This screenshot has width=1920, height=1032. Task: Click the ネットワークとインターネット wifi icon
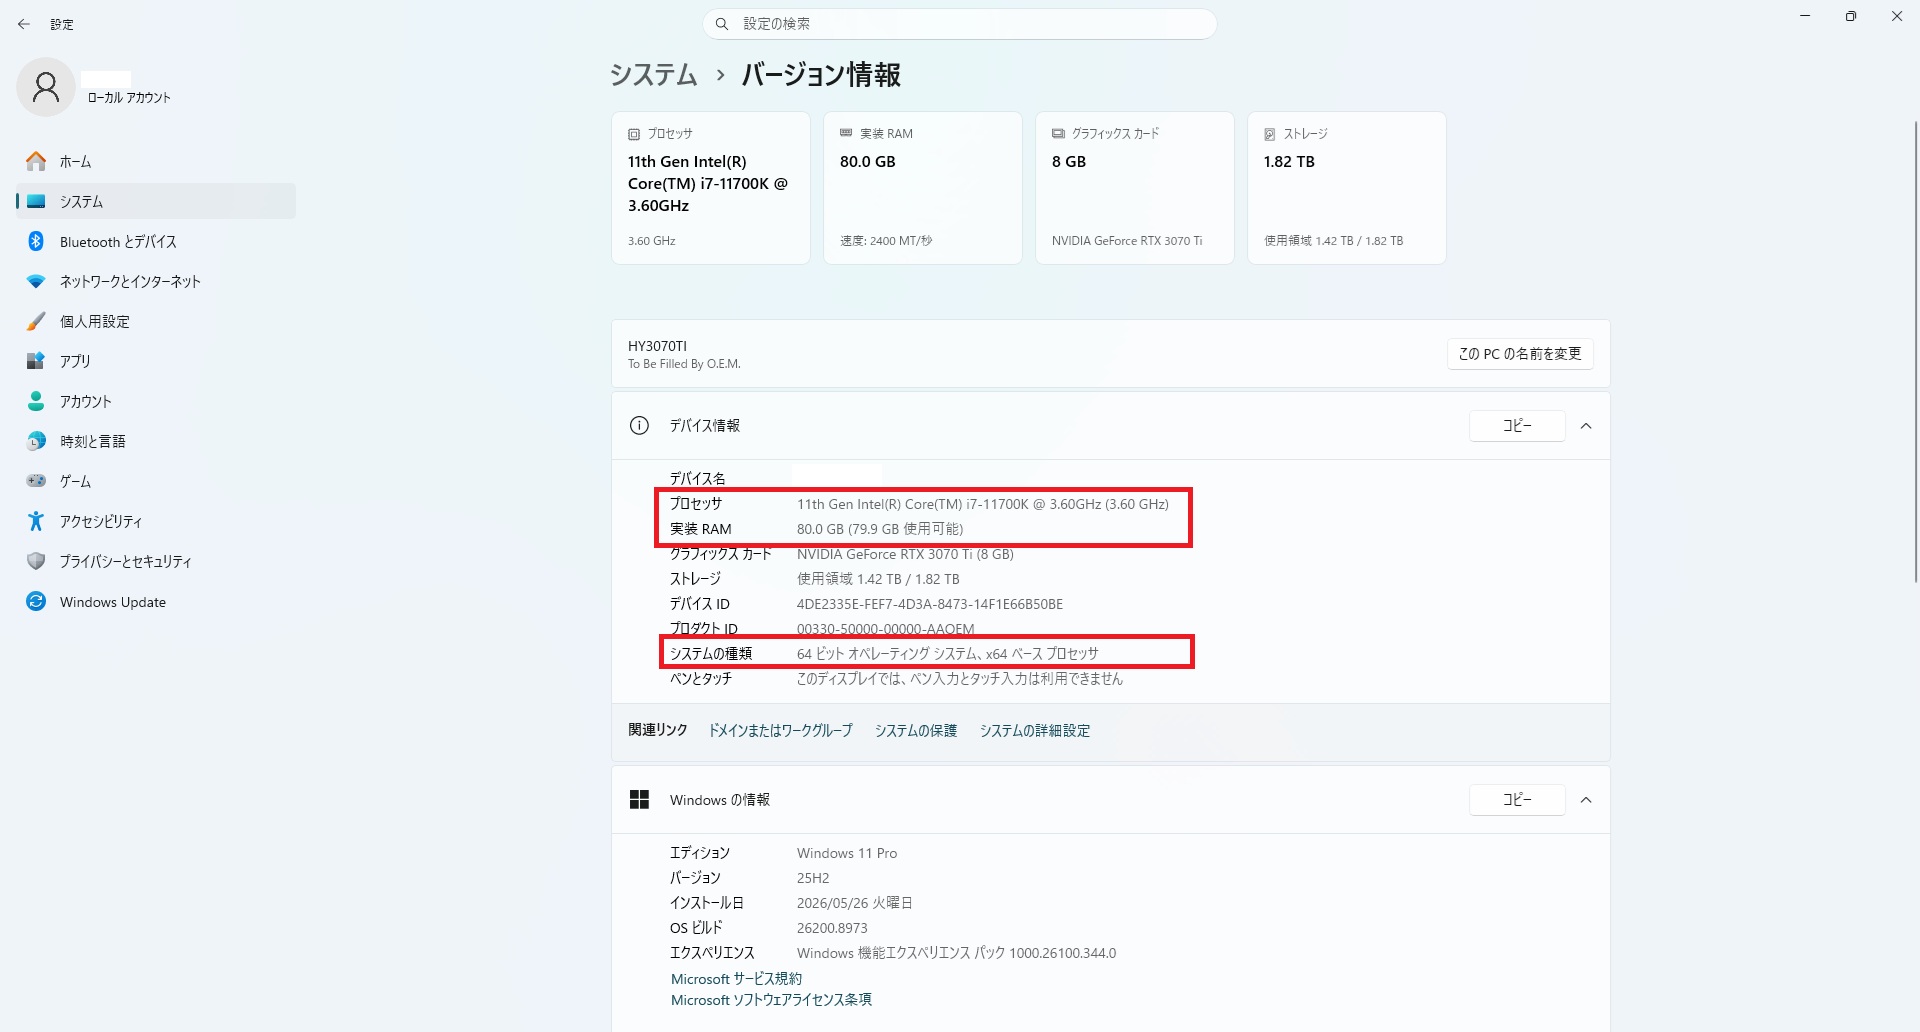point(36,281)
